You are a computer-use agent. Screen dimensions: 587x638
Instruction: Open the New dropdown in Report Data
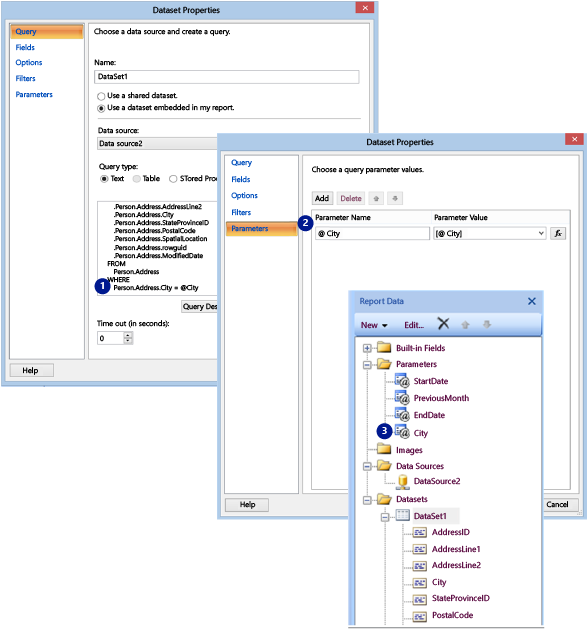(x=374, y=325)
